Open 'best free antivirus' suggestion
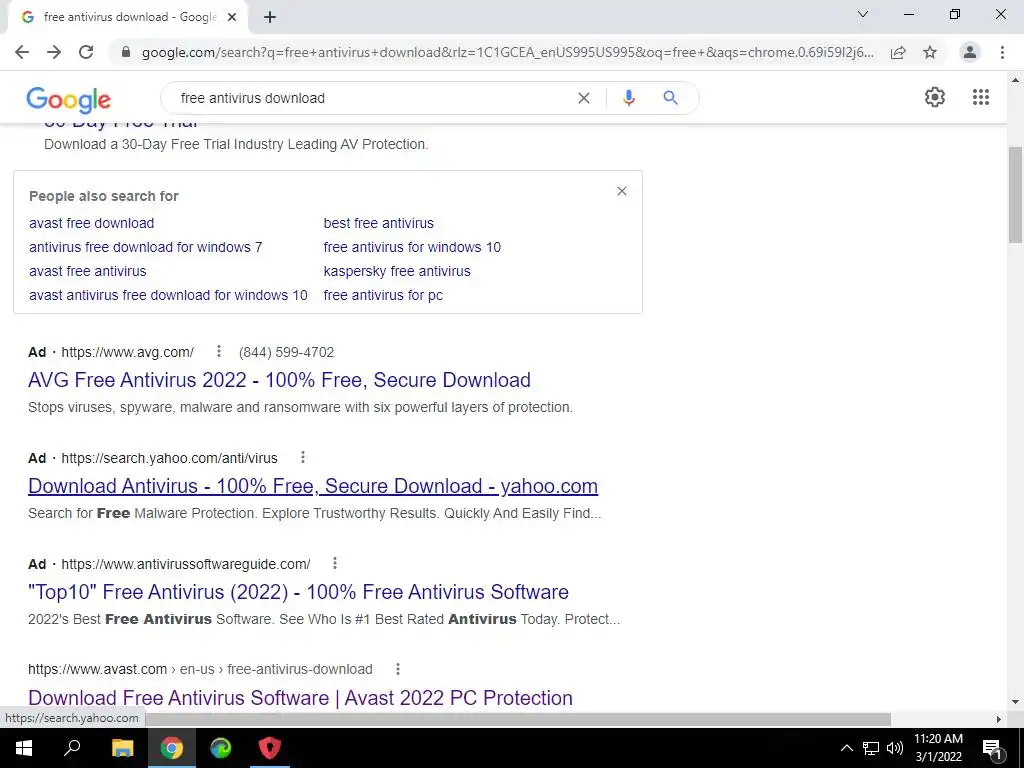The height and width of the screenshot is (768, 1024). pos(378,223)
